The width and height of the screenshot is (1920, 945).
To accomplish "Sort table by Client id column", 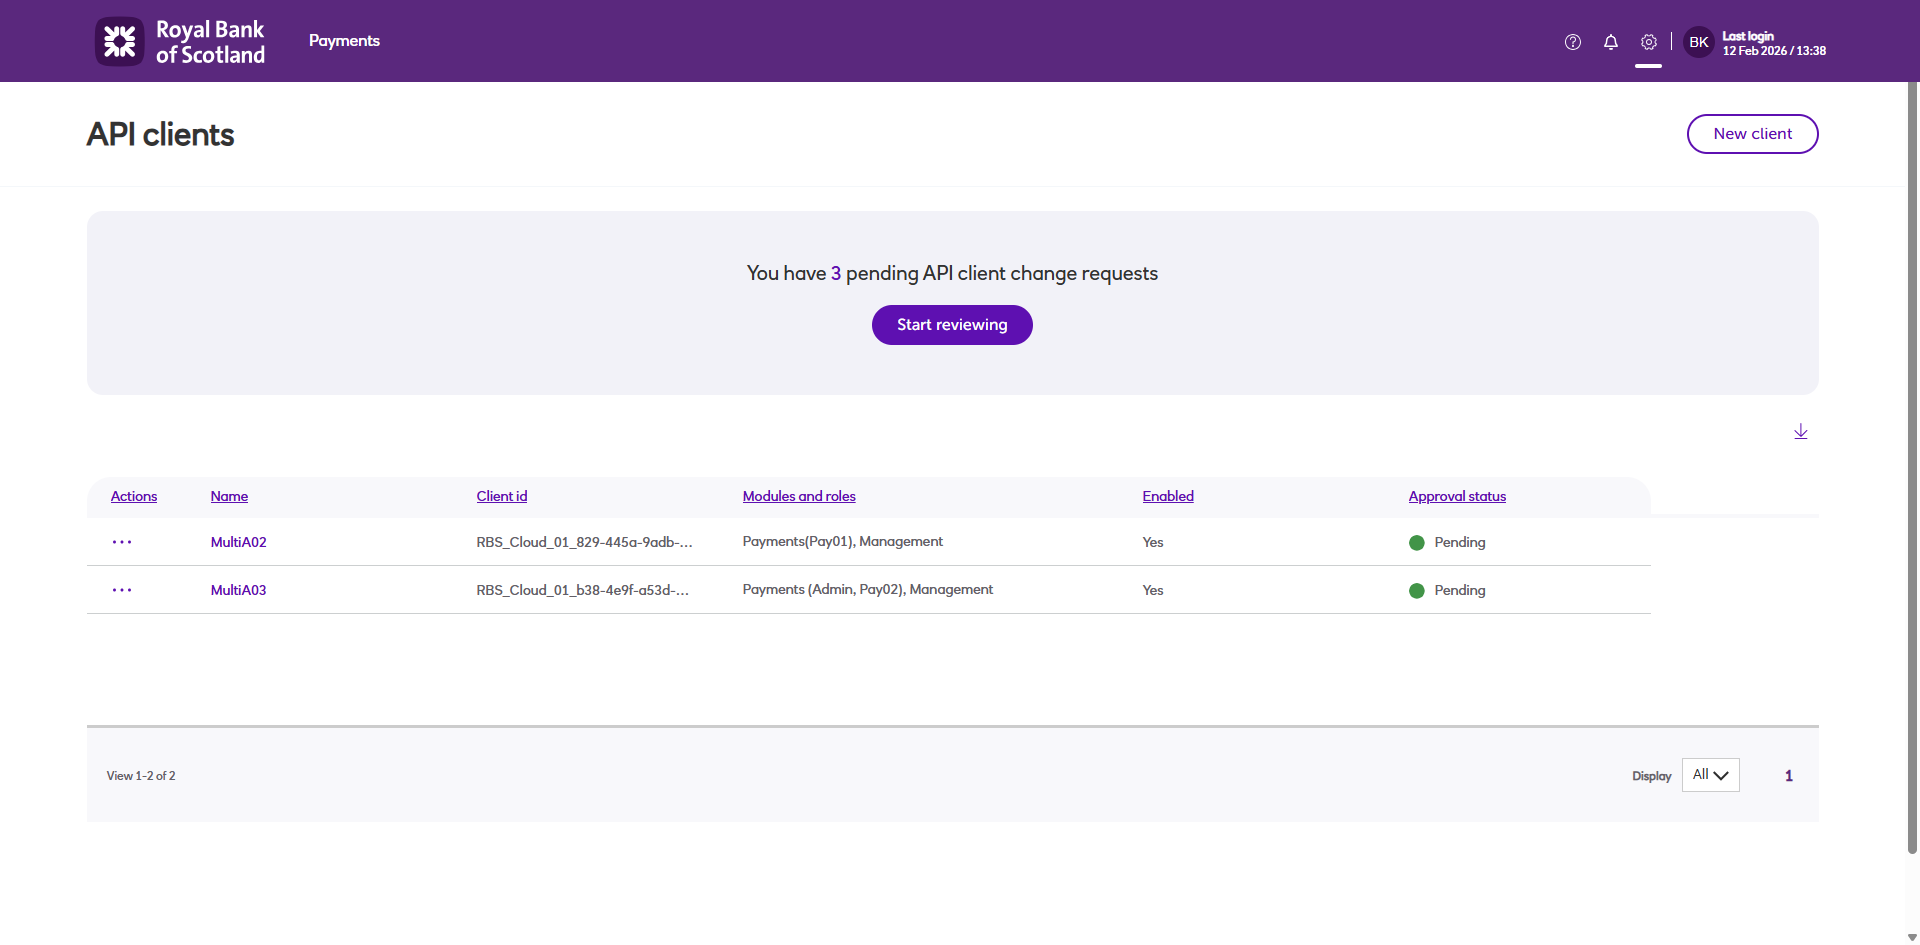I will pyautogui.click(x=502, y=496).
